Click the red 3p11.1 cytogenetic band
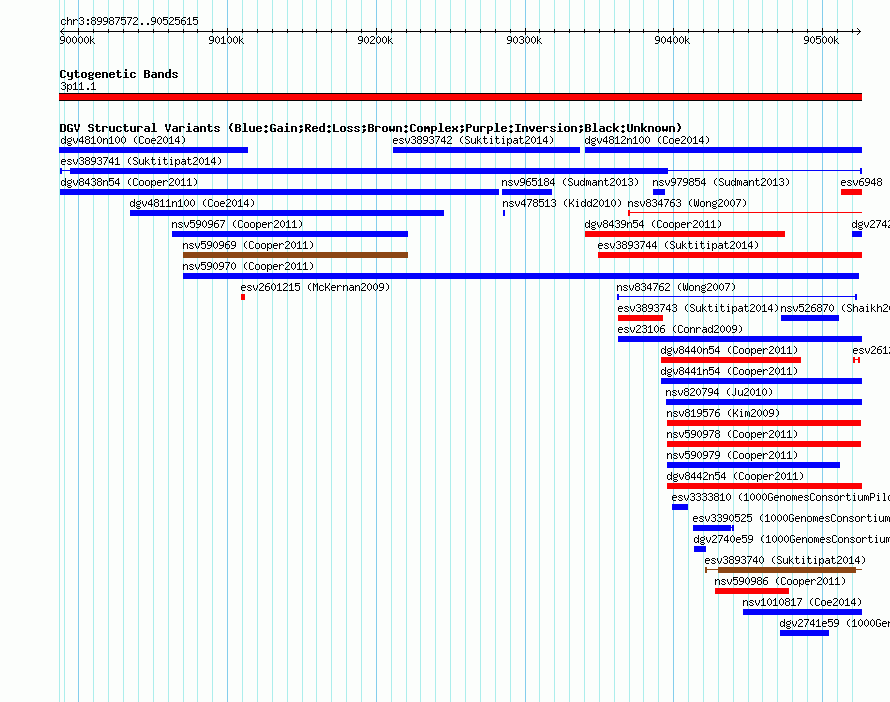This screenshot has width=890, height=702. (460, 97)
